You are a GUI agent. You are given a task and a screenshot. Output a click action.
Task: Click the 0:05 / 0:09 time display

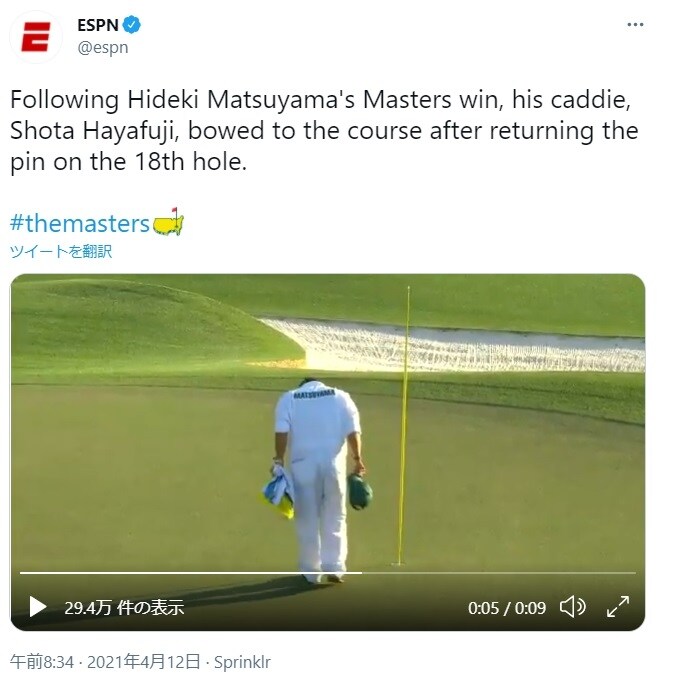507,607
